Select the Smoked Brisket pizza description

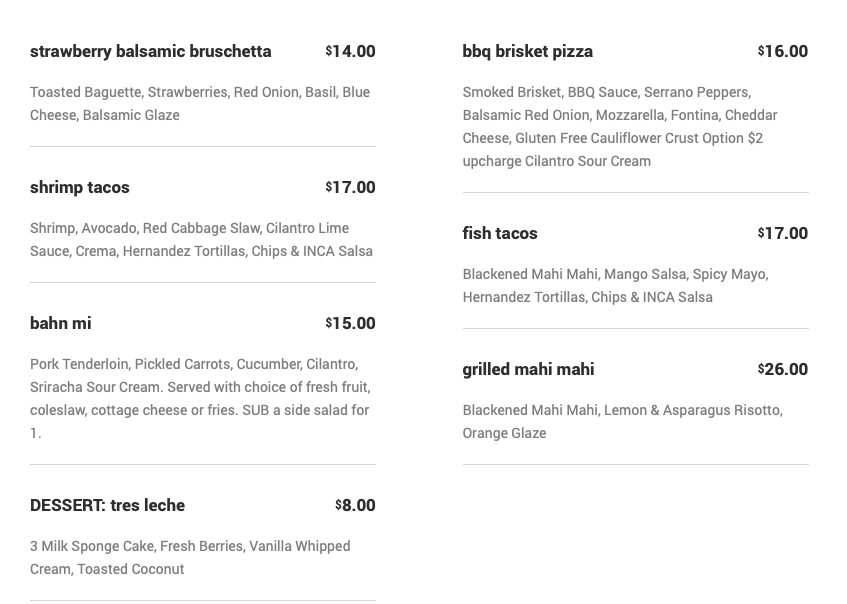tap(620, 126)
